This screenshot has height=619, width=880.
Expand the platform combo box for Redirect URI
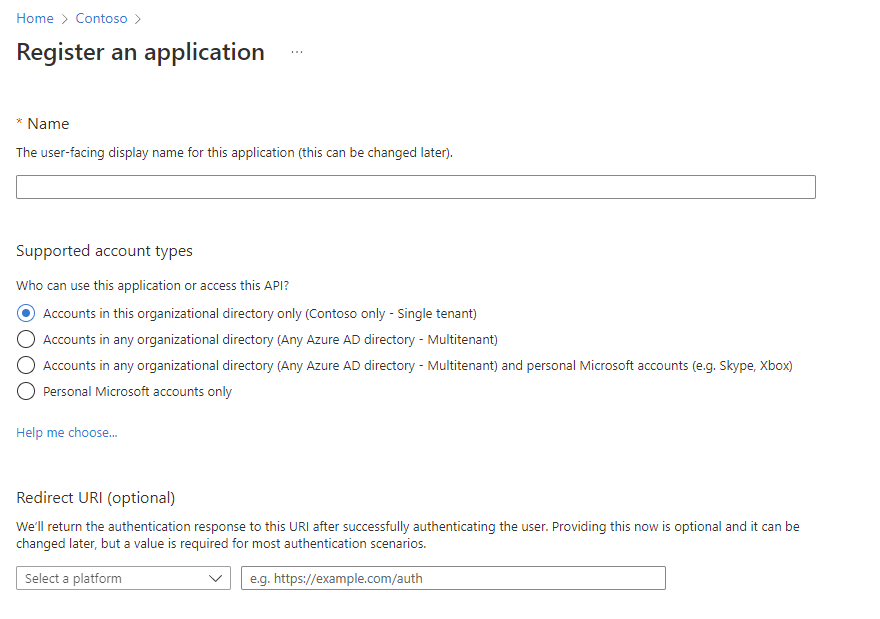click(123, 578)
